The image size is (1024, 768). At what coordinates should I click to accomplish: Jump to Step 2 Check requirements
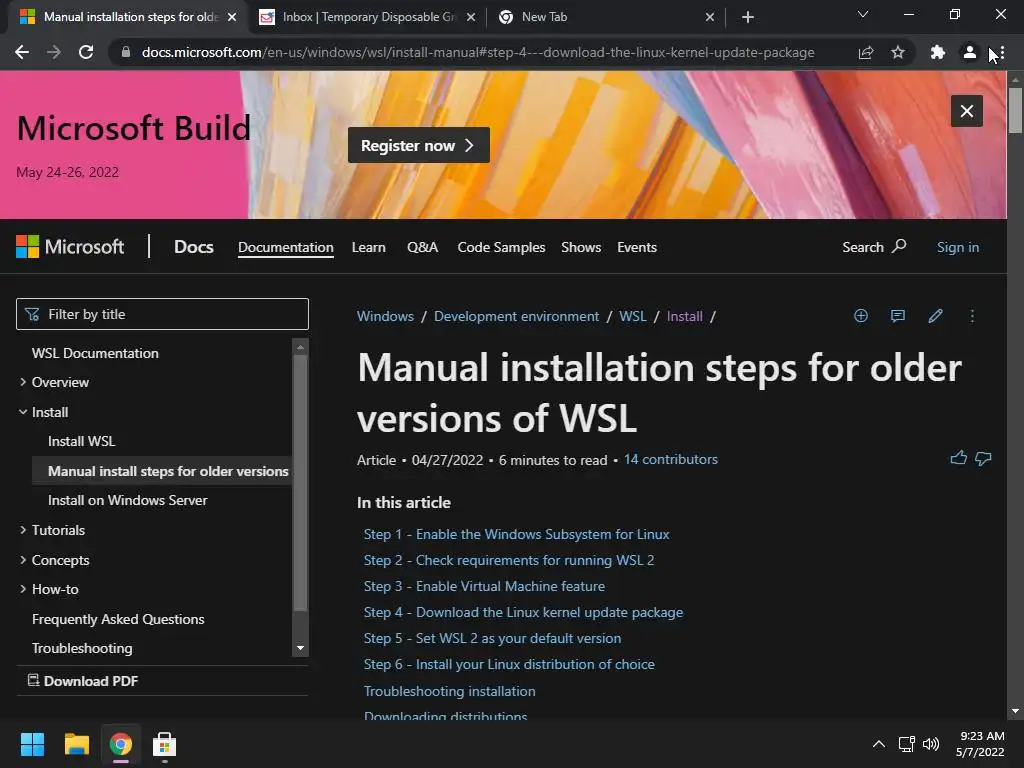click(x=509, y=560)
